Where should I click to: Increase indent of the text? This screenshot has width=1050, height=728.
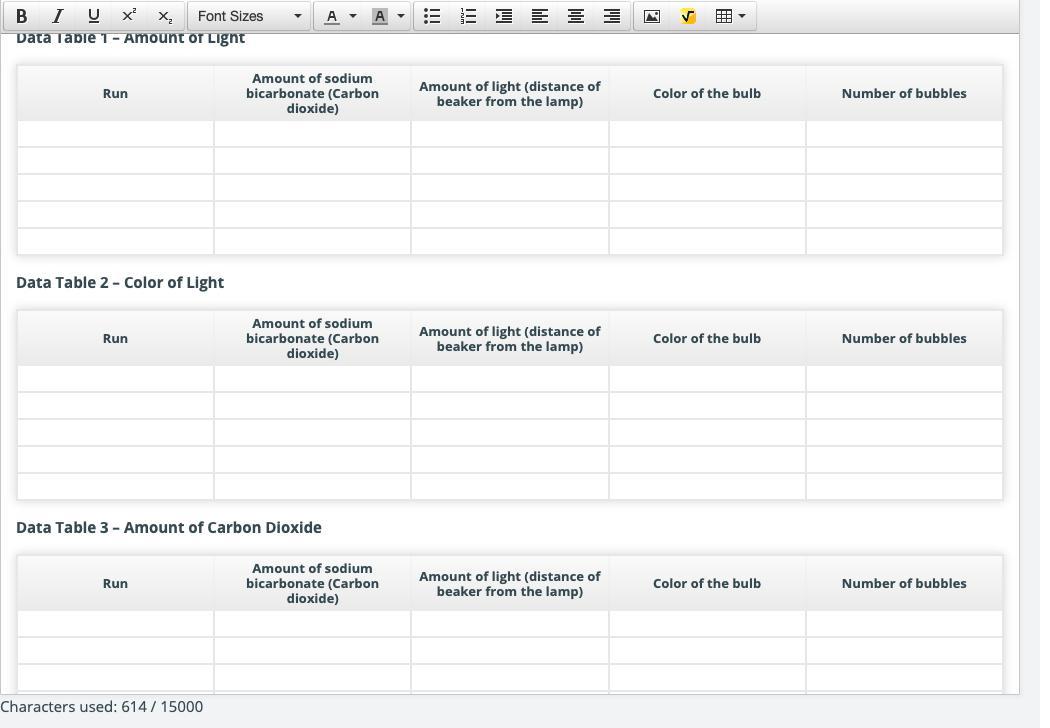[504, 16]
